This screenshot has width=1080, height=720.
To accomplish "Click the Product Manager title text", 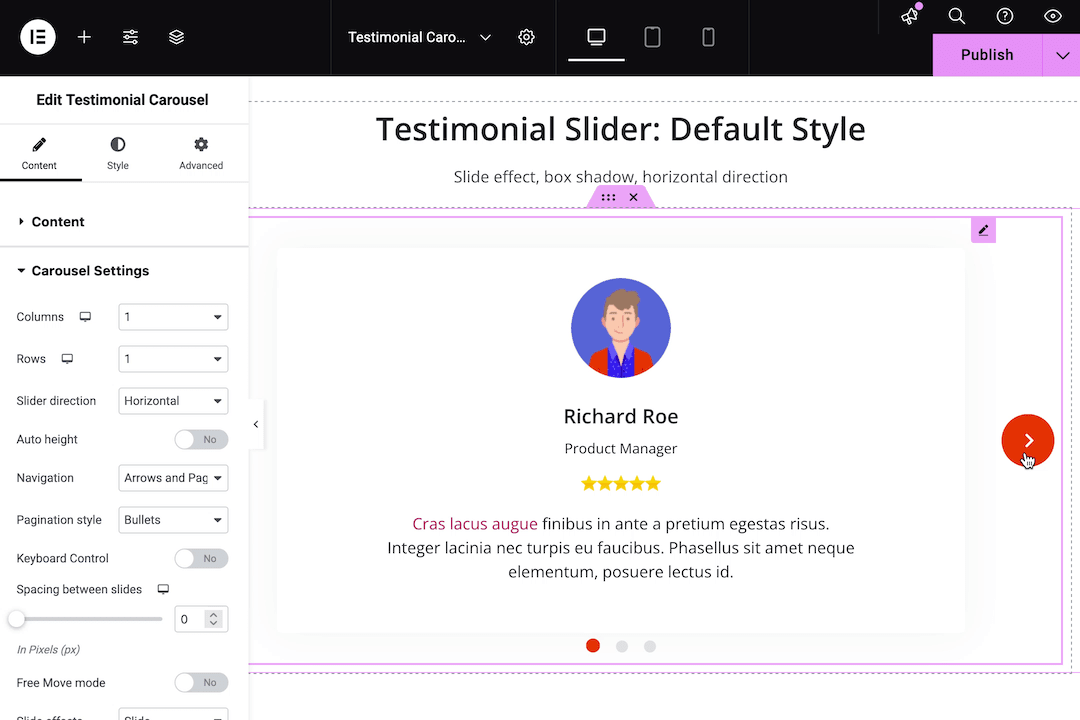I will point(621,449).
